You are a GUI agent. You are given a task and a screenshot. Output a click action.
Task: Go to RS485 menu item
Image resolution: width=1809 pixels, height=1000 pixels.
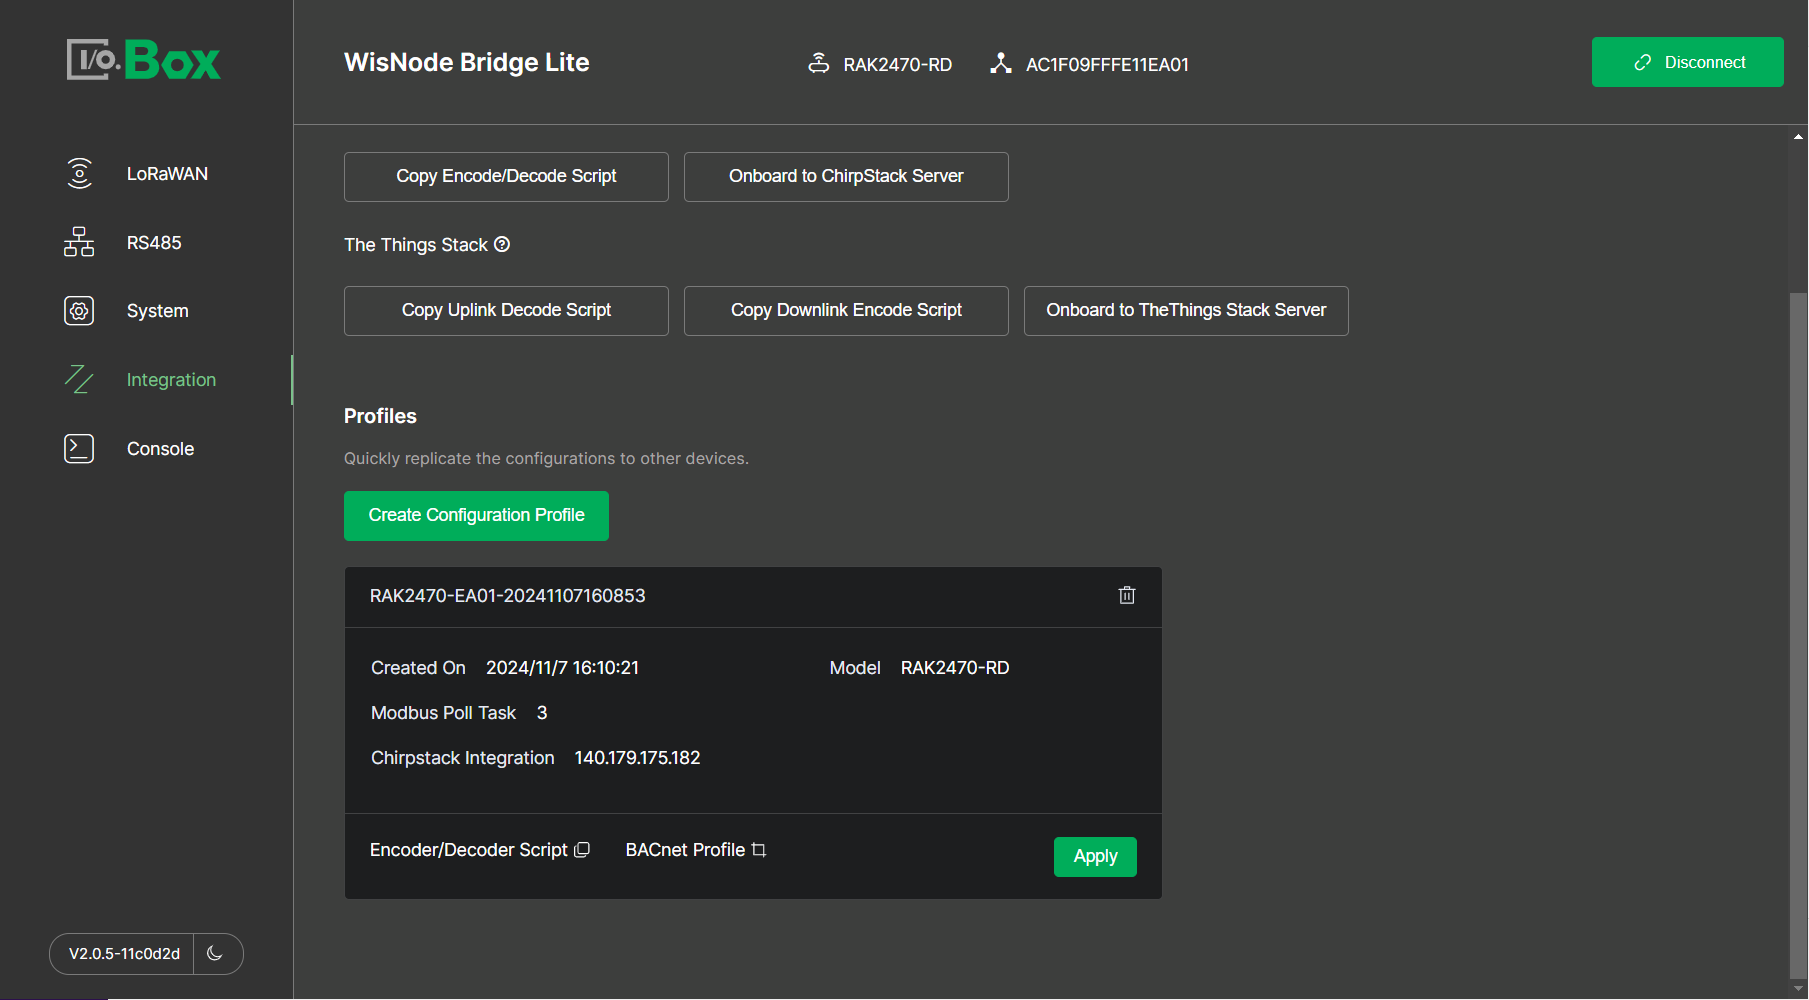click(x=154, y=243)
